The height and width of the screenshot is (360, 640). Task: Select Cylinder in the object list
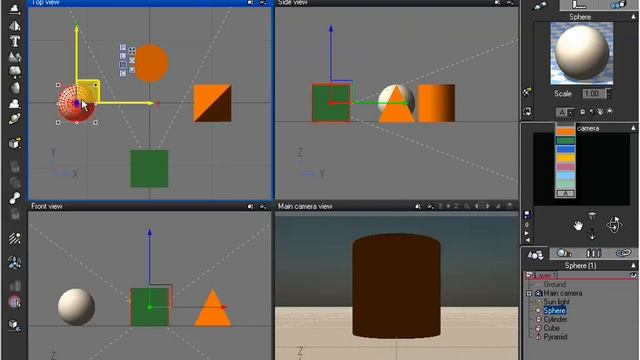click(556, 319)
